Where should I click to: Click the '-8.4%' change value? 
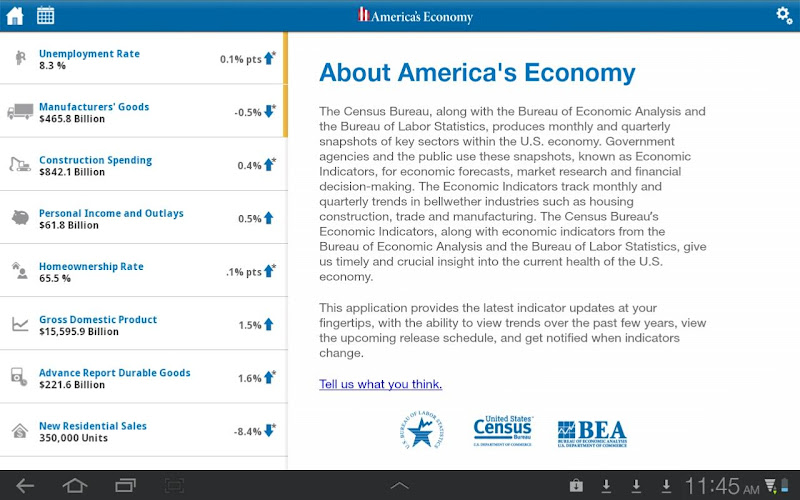tap(247, 432)
